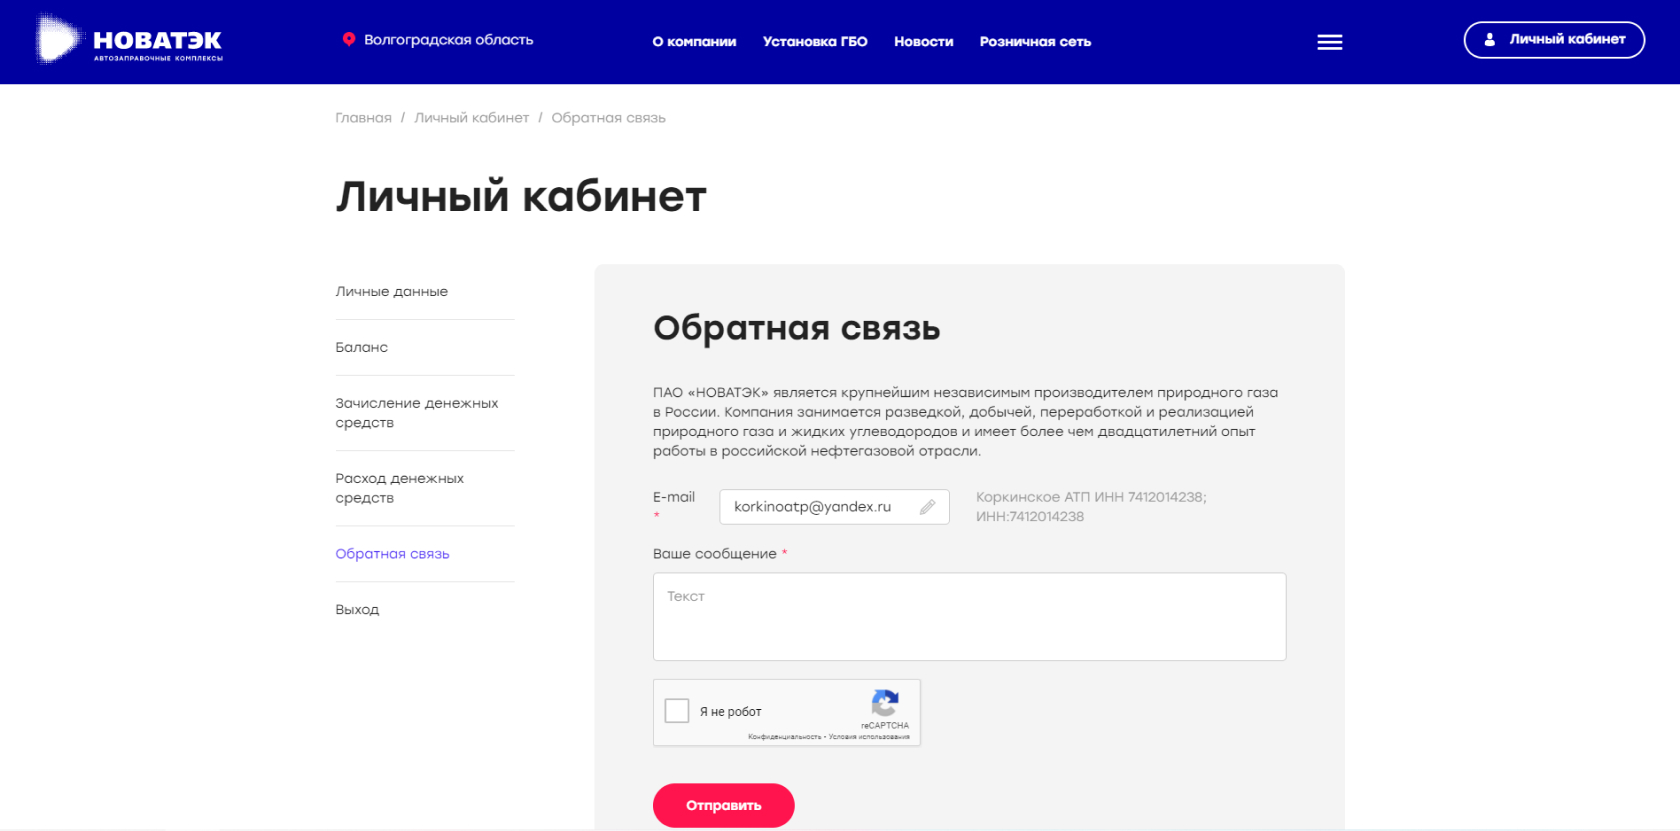Click the "Личный кабинет" breadcrumb link
Viewport: 1680px width, 831px height.
[x=471, y=118]
